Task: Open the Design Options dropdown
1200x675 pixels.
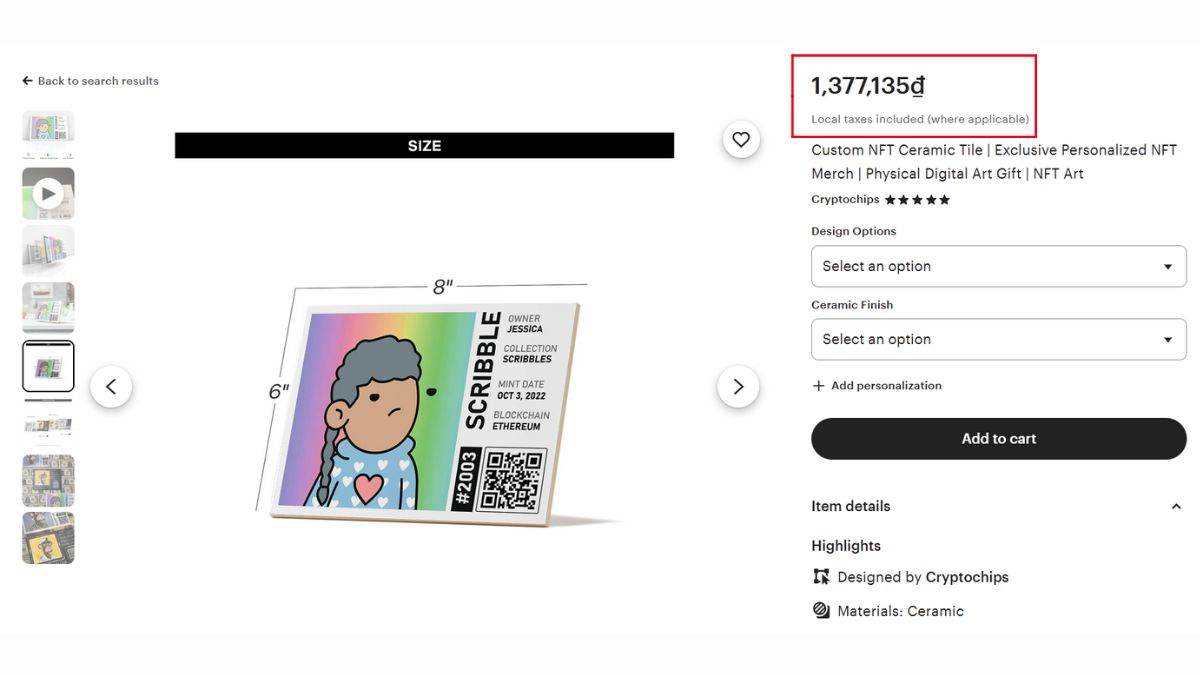Action: (x=998, y=267)
